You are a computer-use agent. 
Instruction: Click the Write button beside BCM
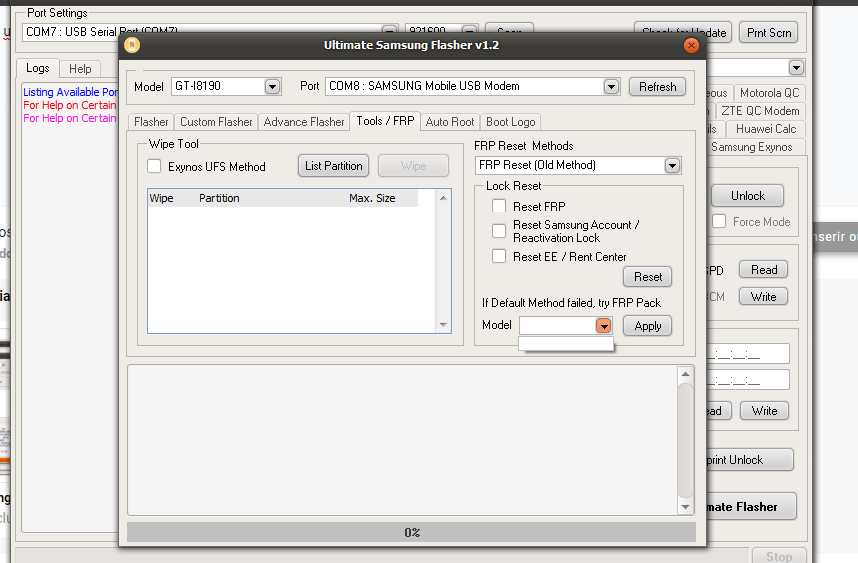(763, 297)
